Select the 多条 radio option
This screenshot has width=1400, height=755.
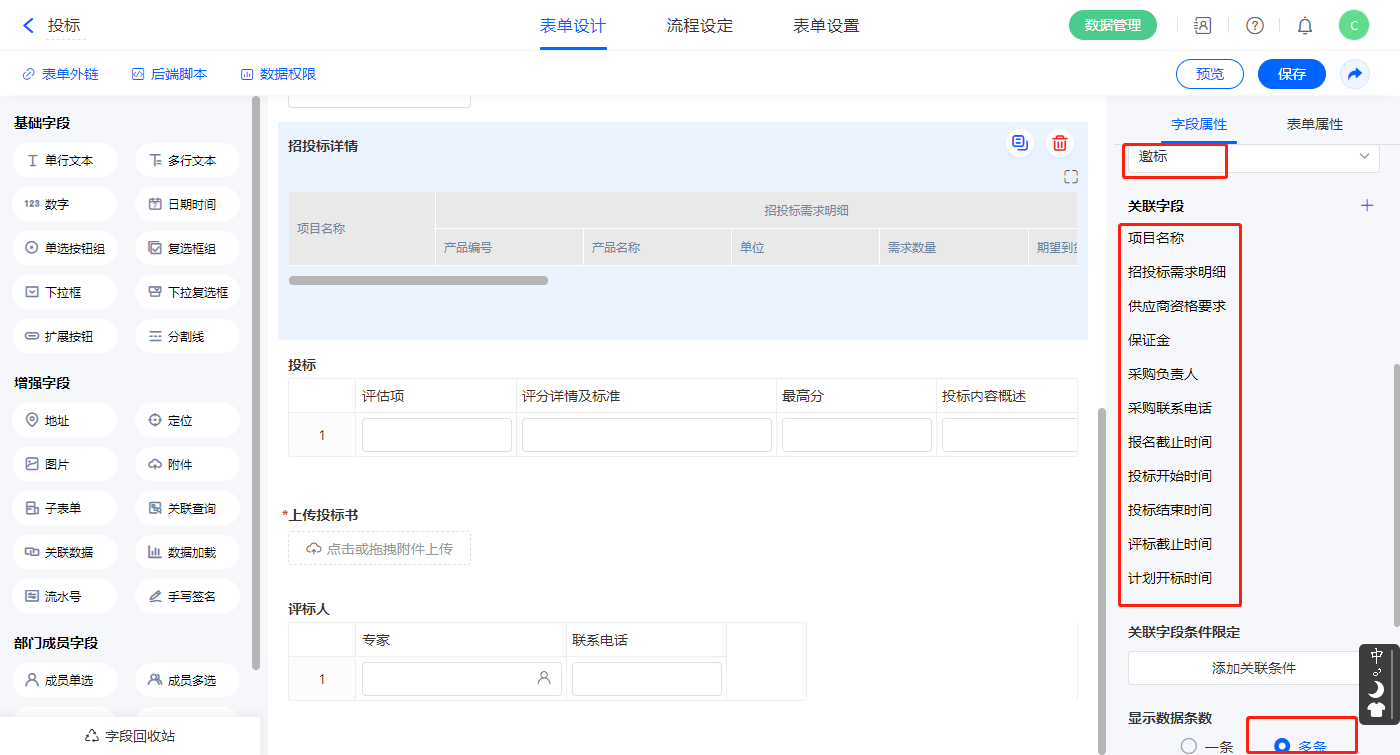click(x=1282, y=745)
